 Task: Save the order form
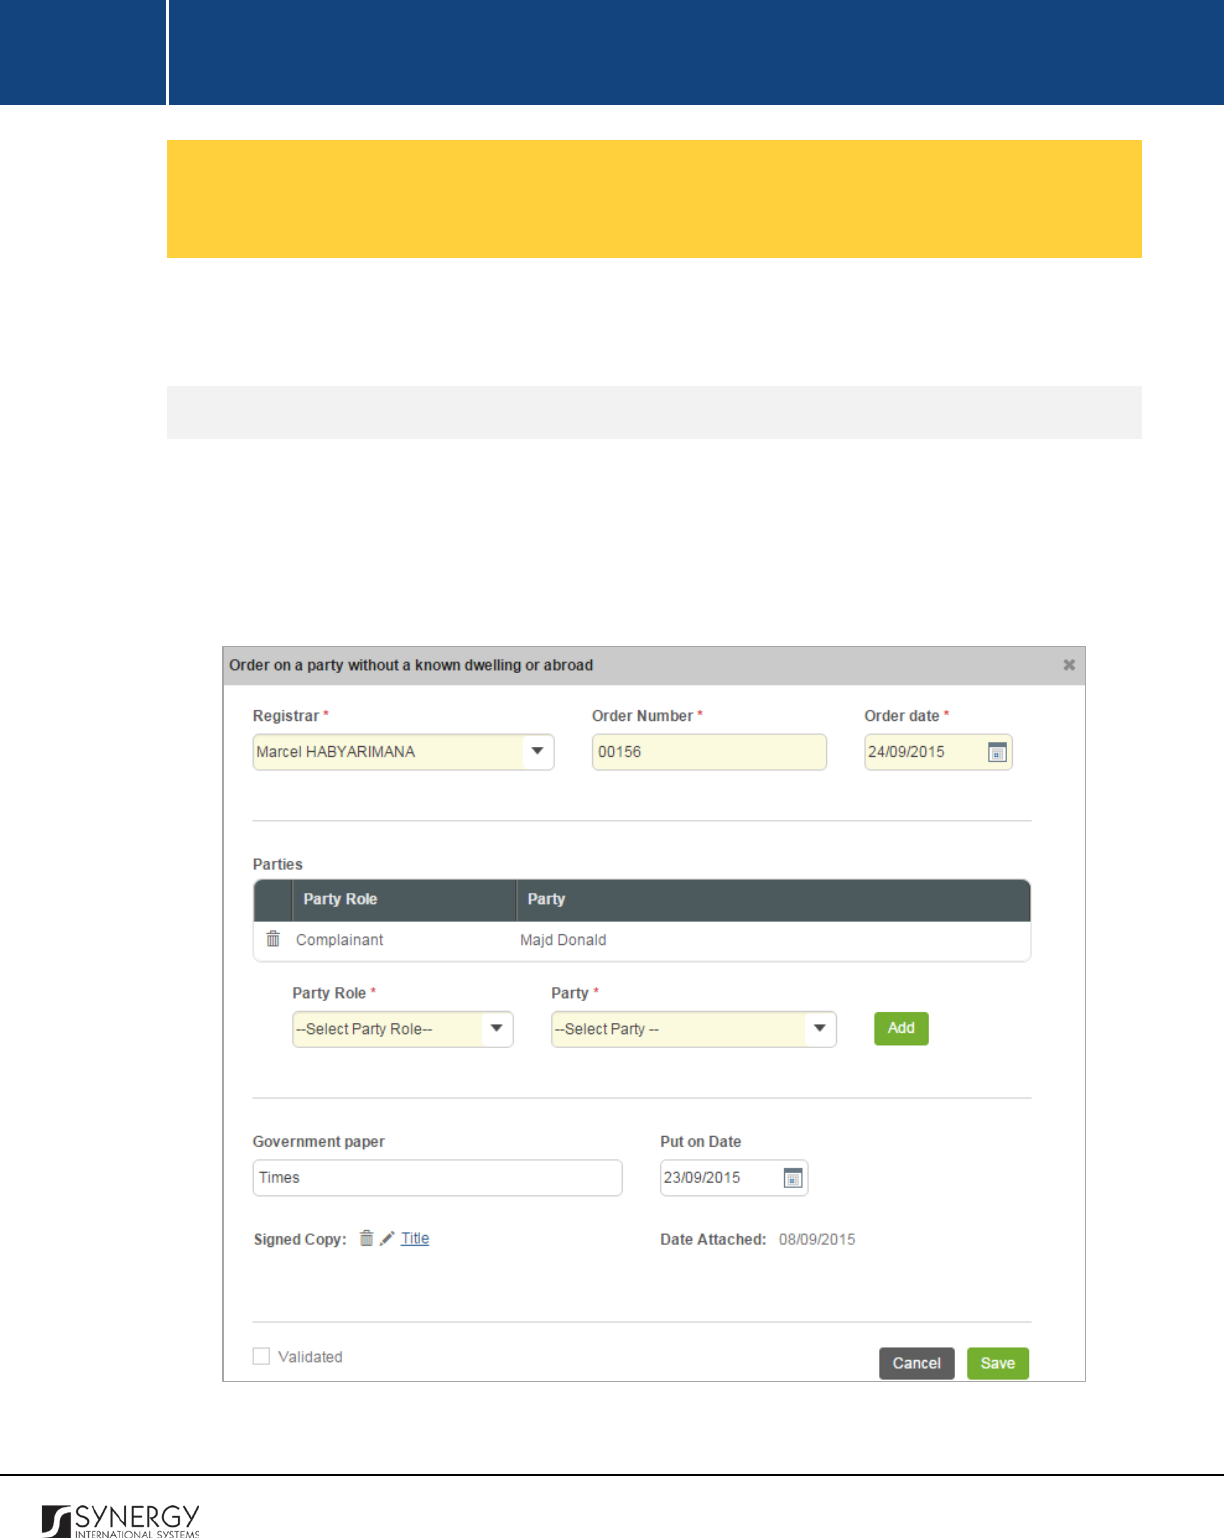click(x=998, y=1363)
